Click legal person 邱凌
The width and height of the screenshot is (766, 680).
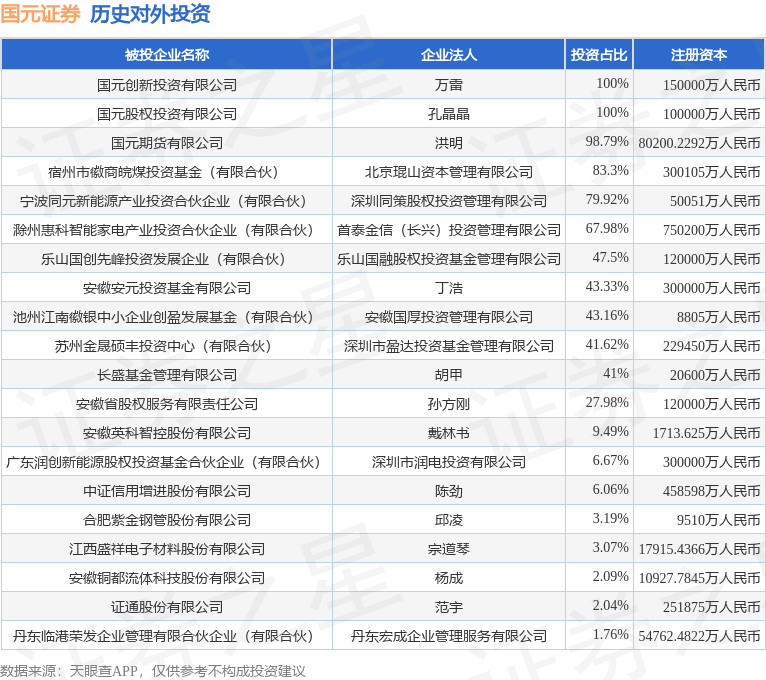pos(448,520)
